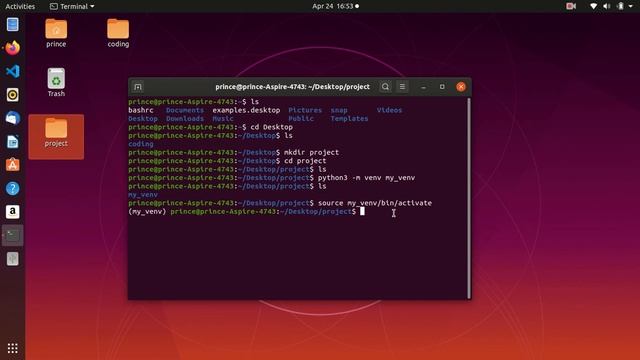Open the clock and calendar panel
The height and width of the screenshot is (360, 640).
[336, 6]
